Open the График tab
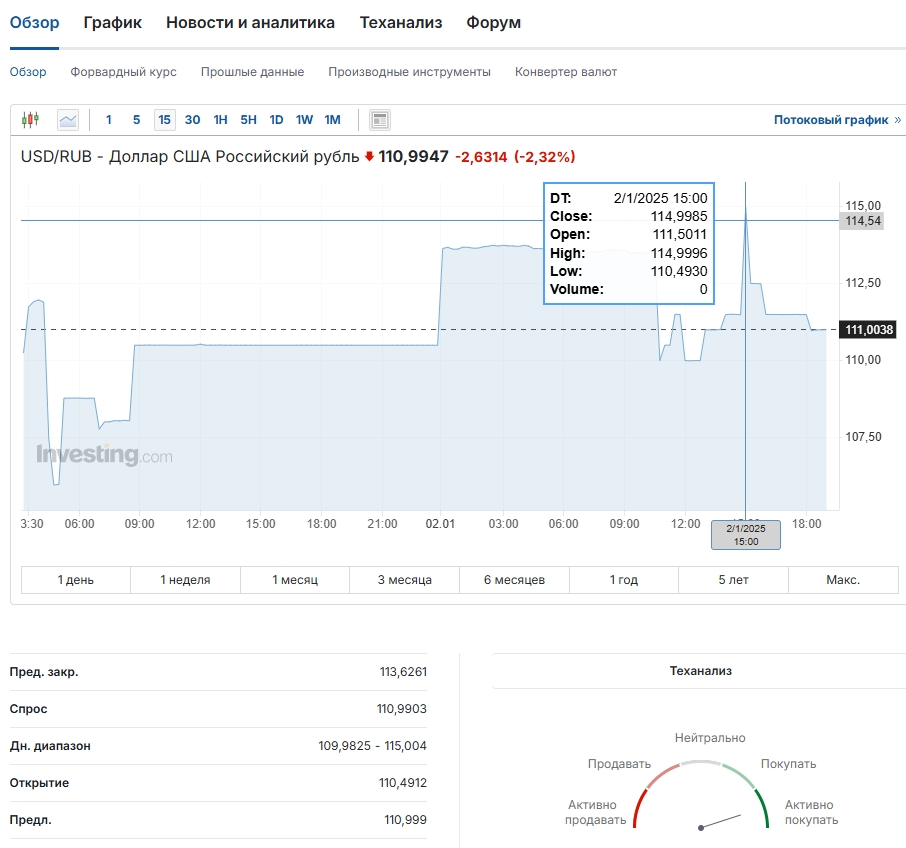Image resolution: width=906 pixels, height=848 pixels. pyautogui.click(x=113, y=23)
